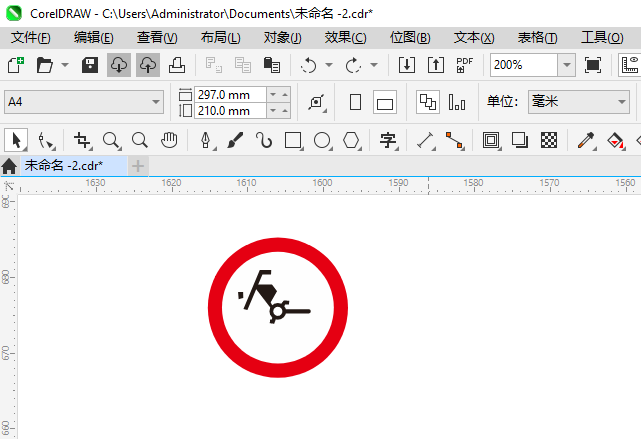Select the Shape node editing tool
Screen dimensions: 641x439
pyautogui.click(x=46, y=141)
